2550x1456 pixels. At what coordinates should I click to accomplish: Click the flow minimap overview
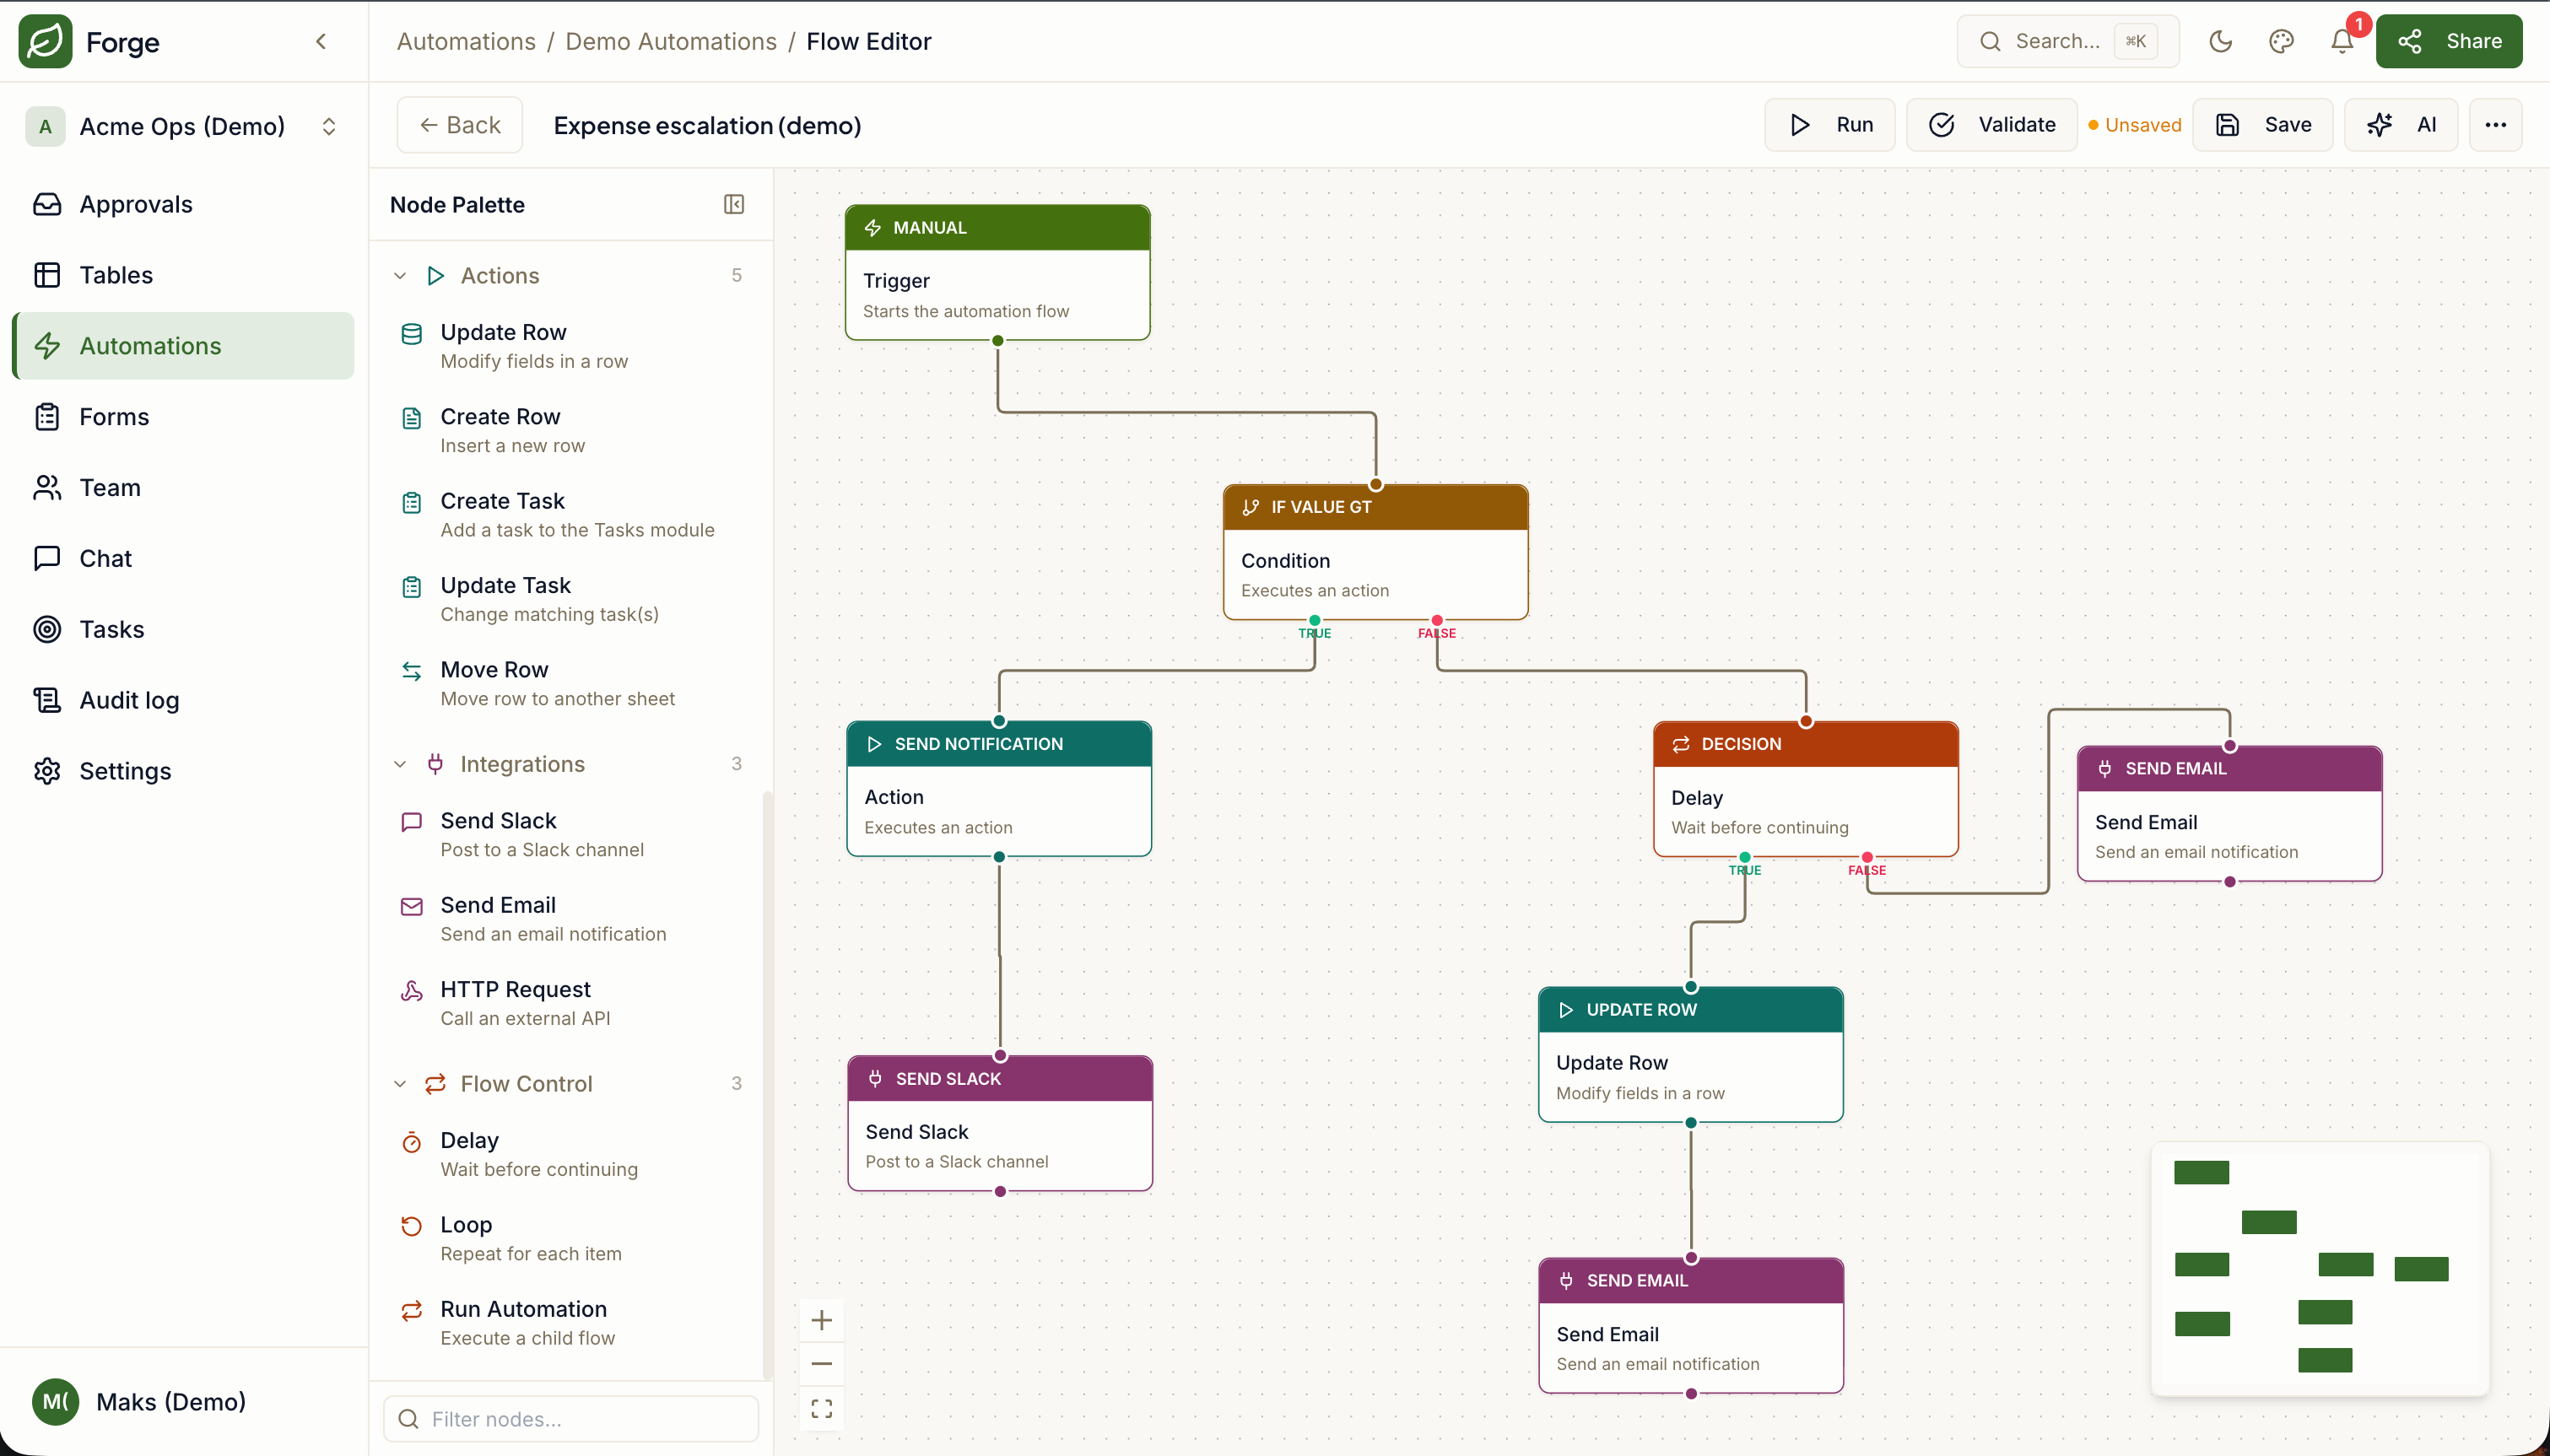[2319, 1268]
